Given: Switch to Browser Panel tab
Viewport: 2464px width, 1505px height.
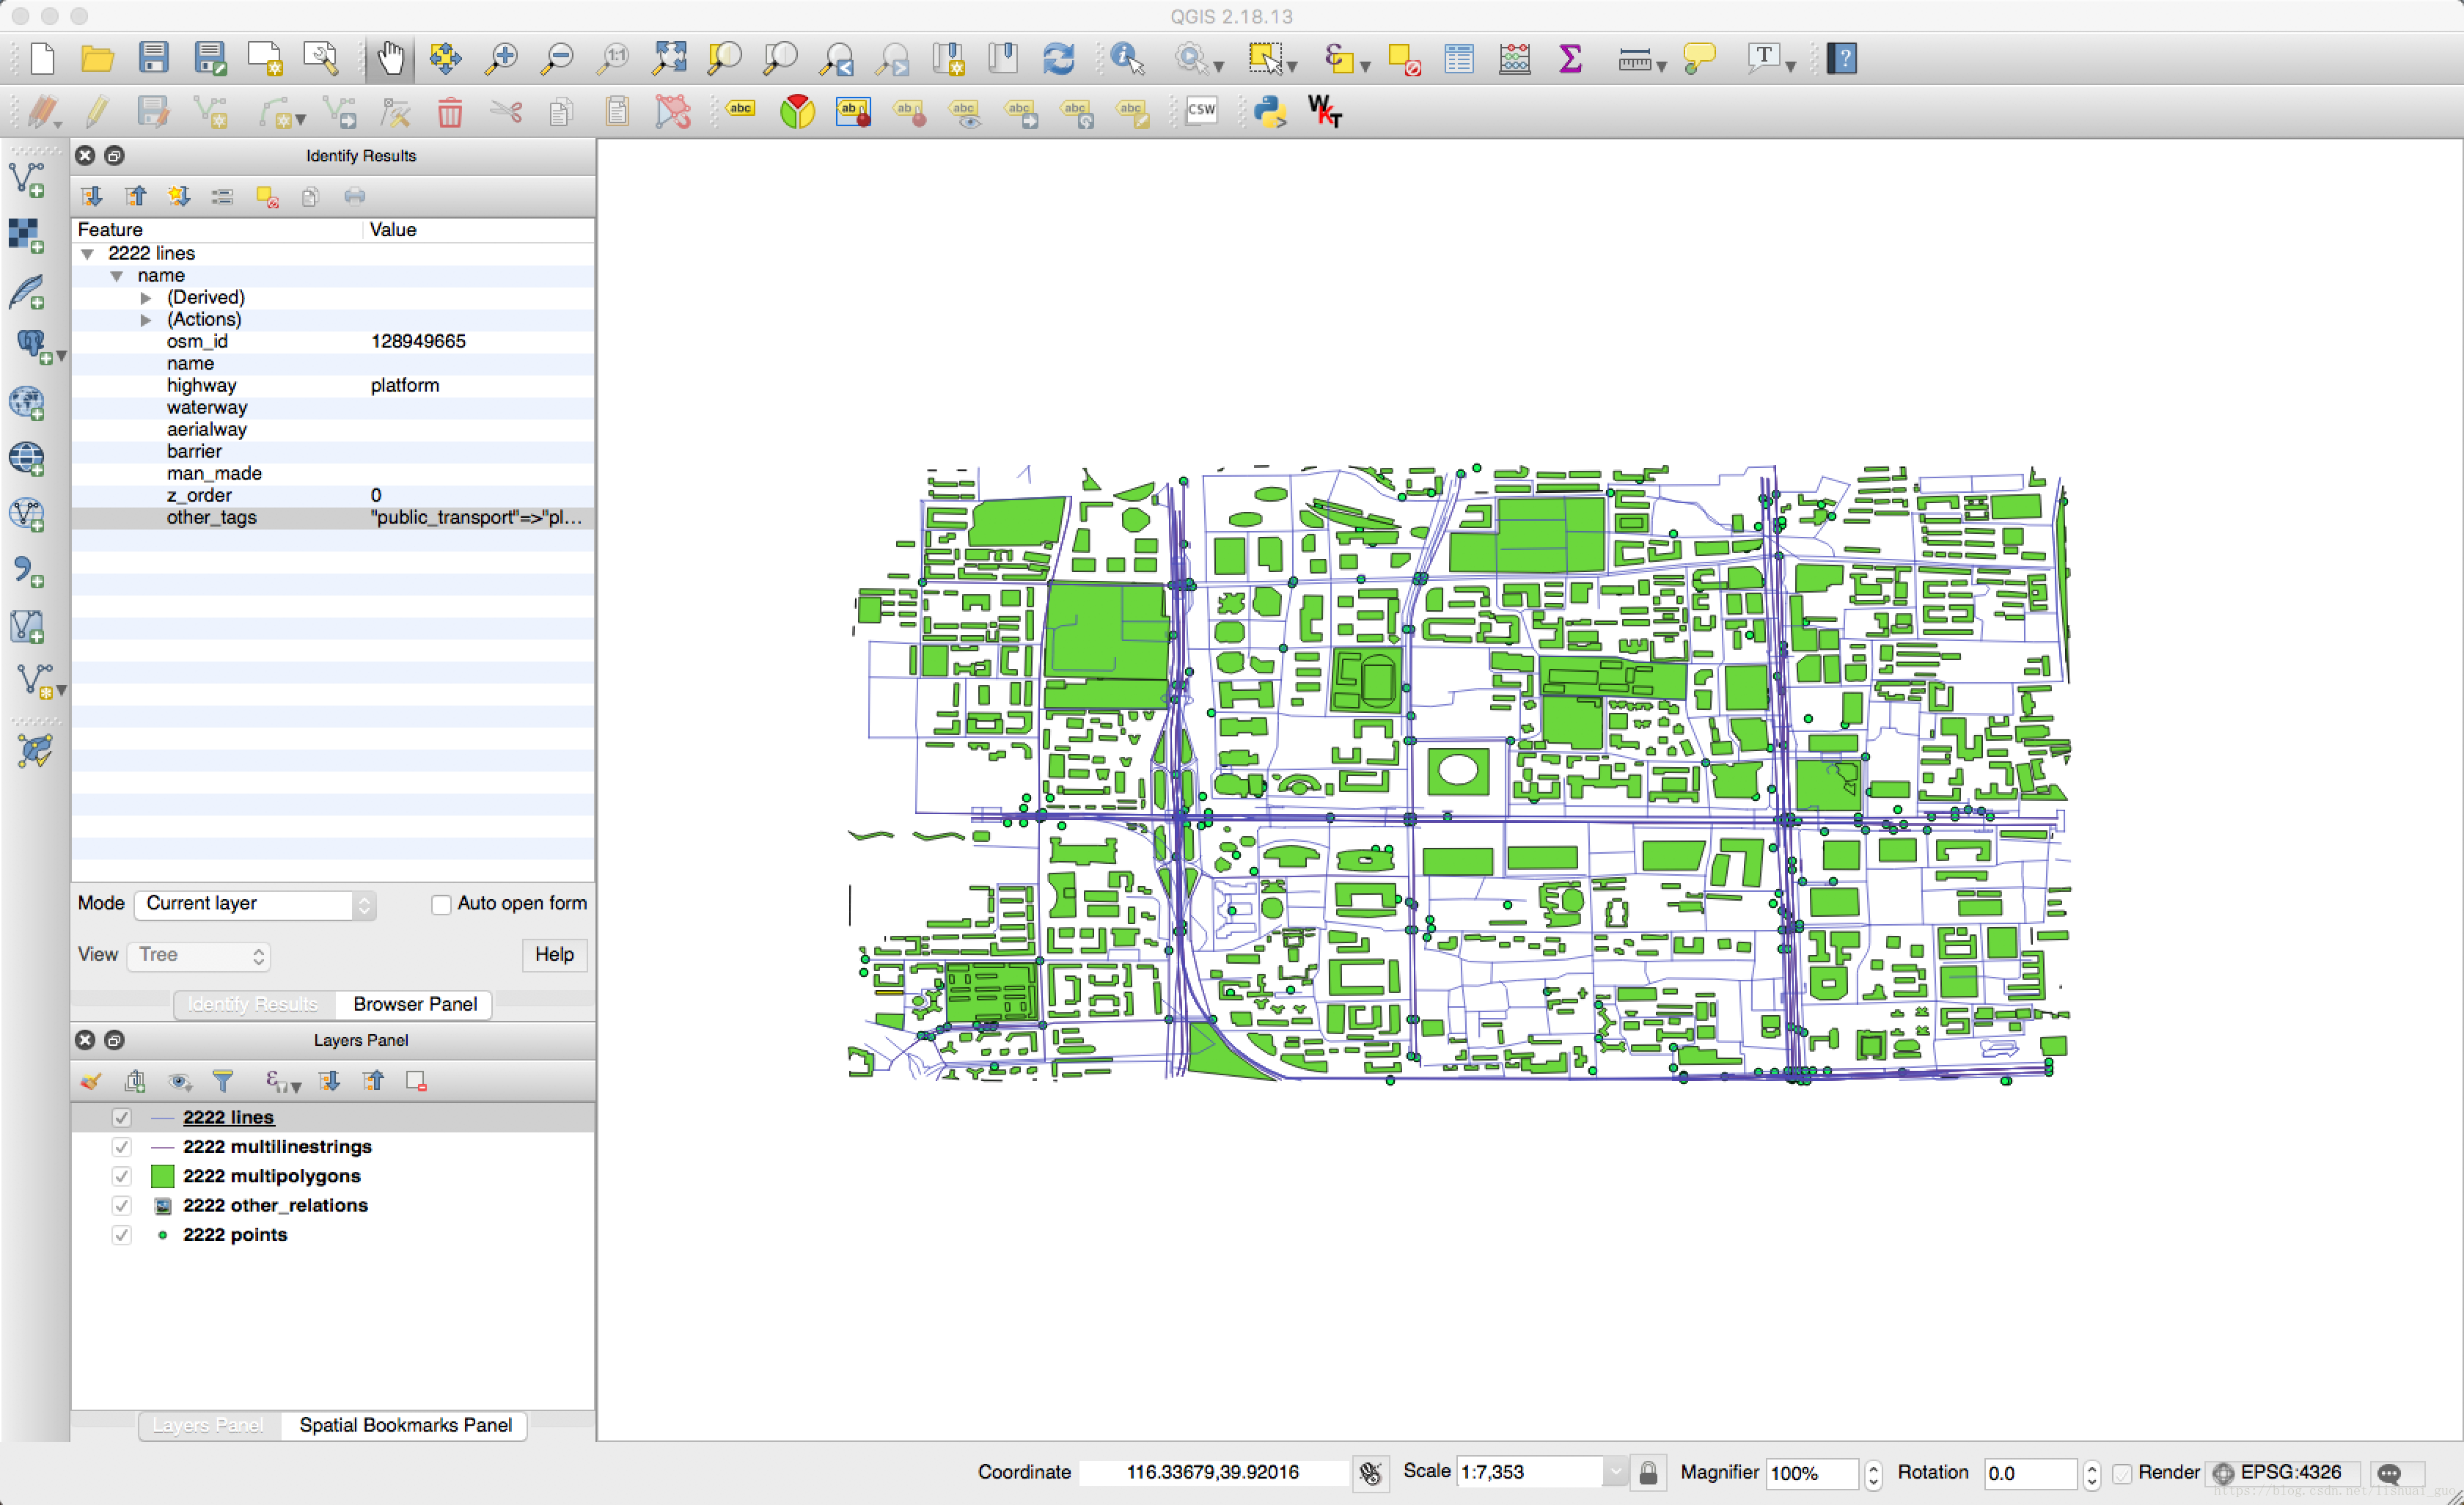Looking at the screenshot, I should click(414, 1004).
